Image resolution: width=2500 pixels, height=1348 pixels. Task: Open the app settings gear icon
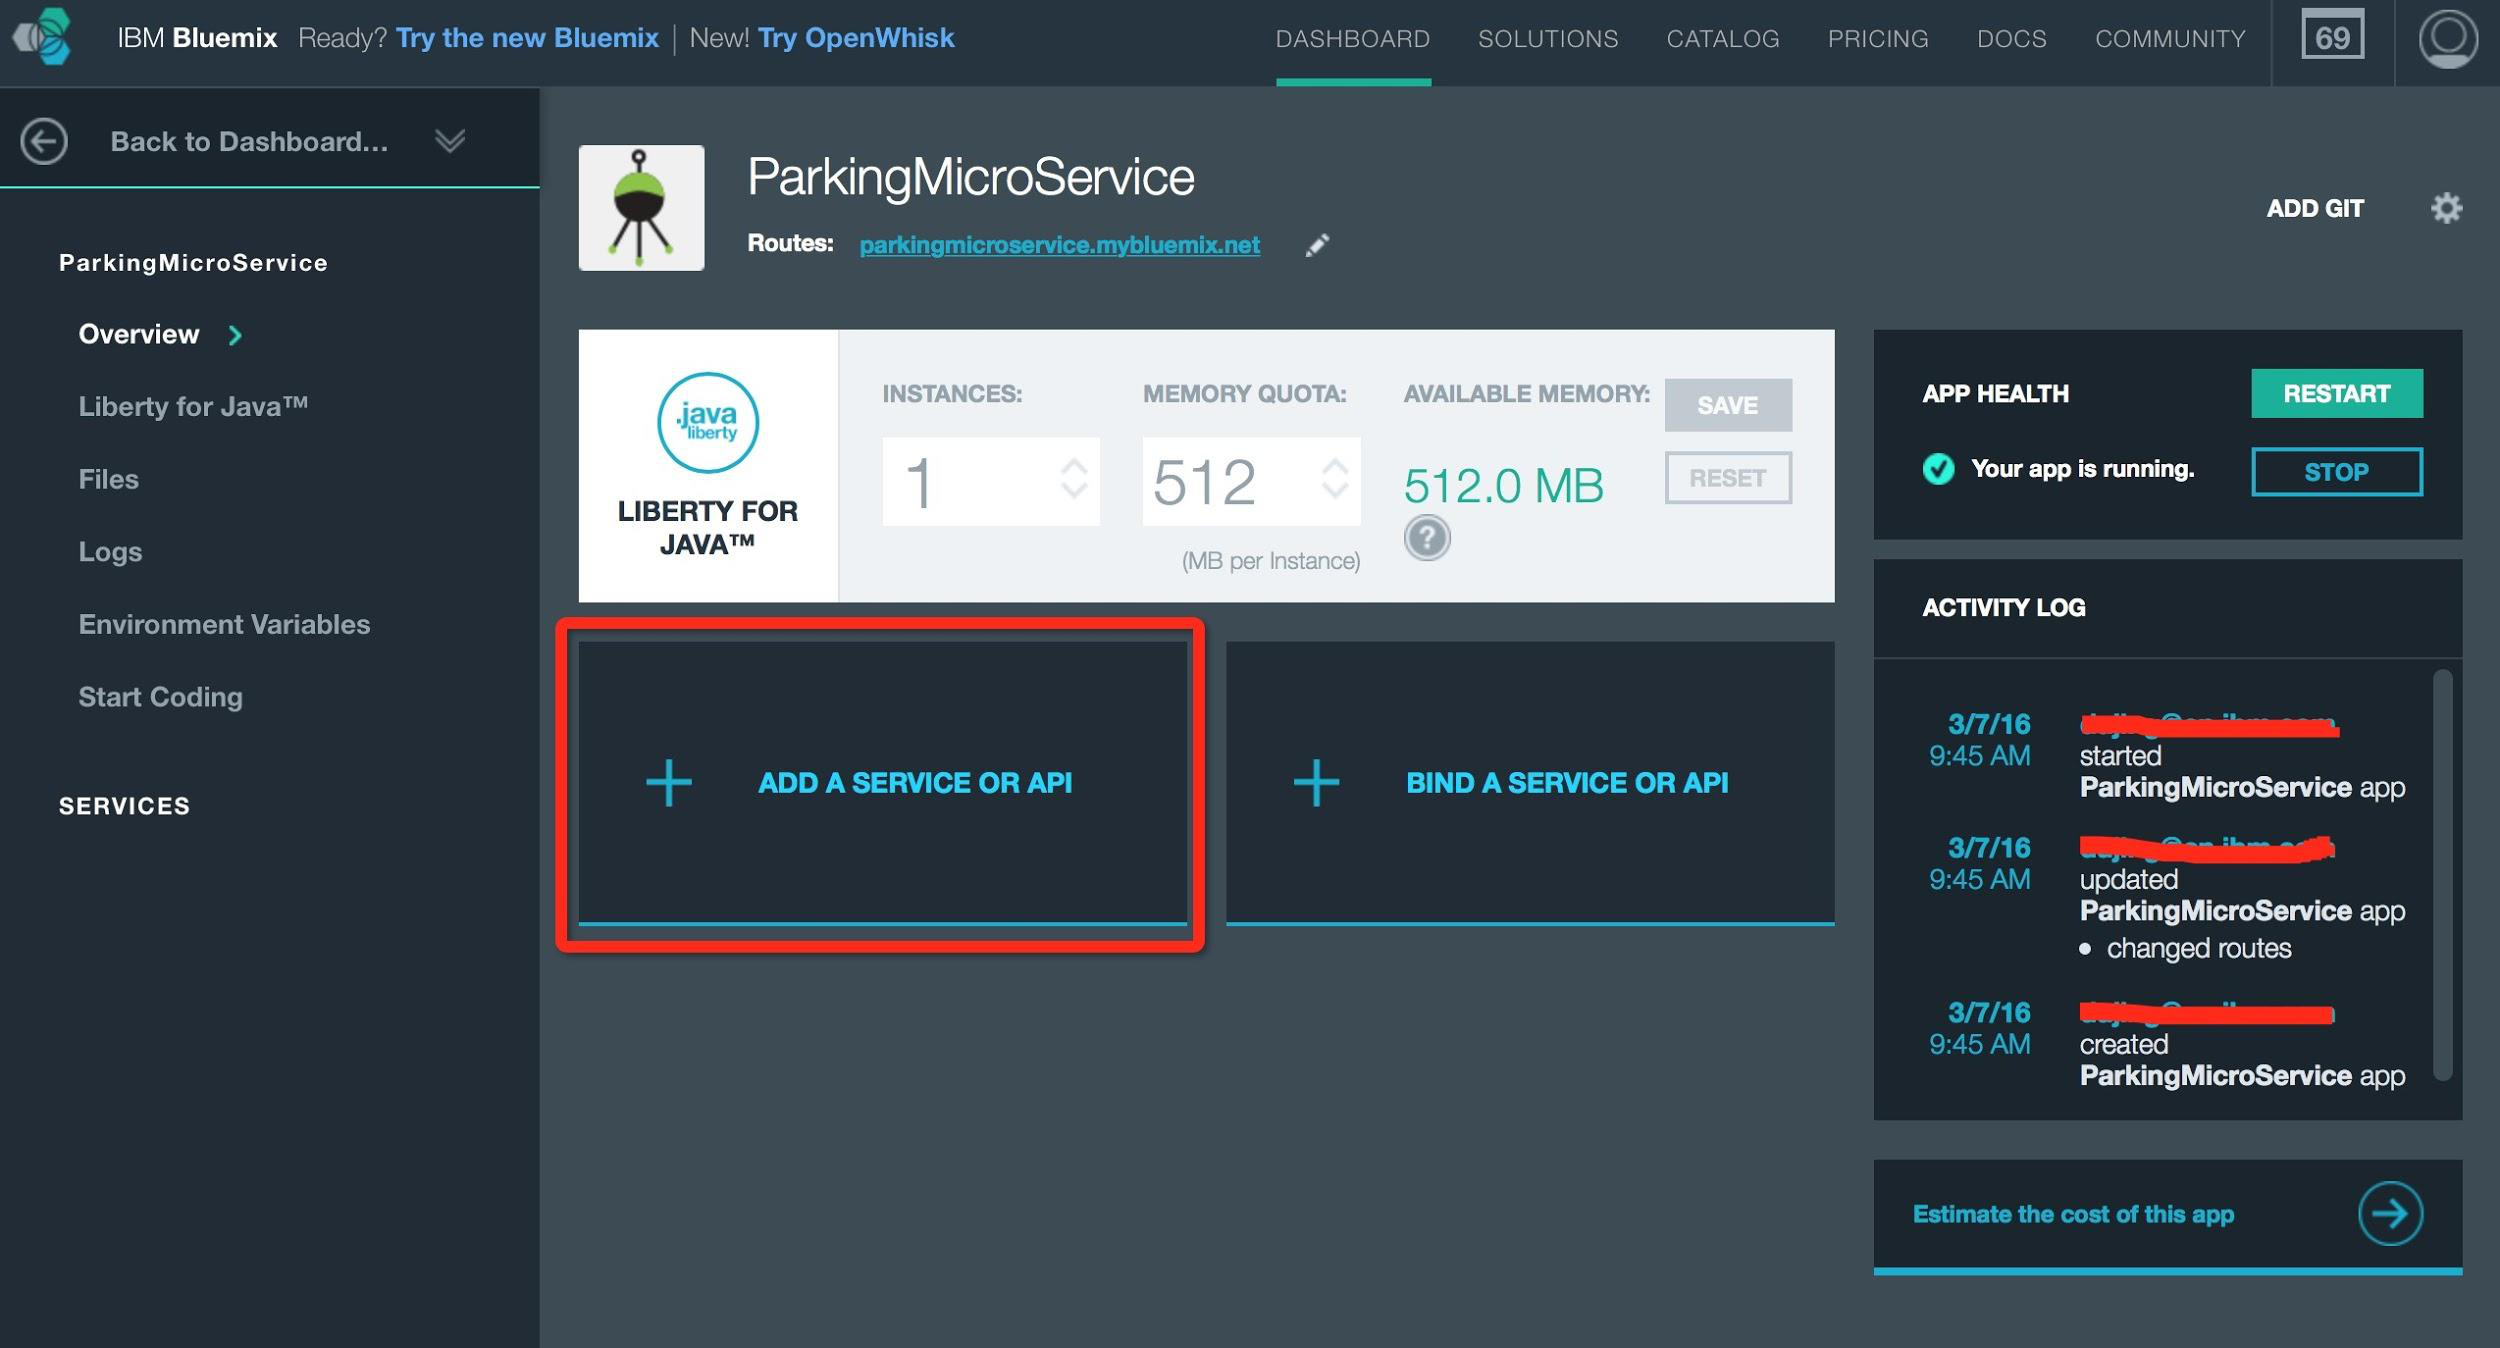tap(2446, 208)
